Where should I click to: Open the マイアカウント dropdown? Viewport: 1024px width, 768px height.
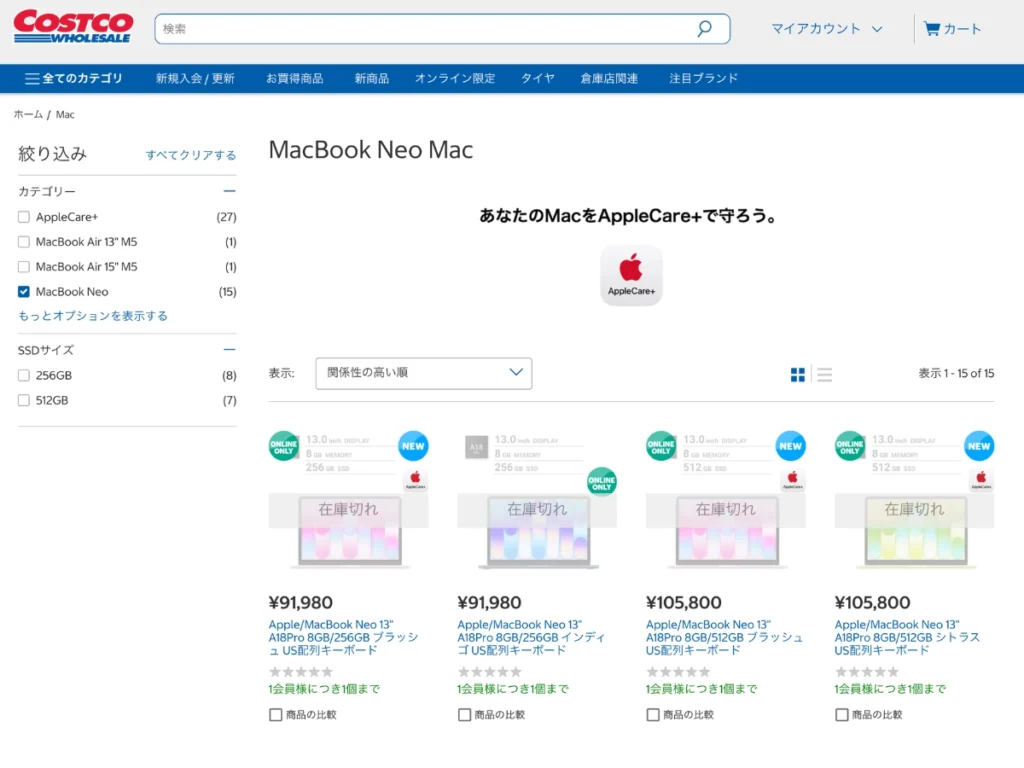click(827, 29)
